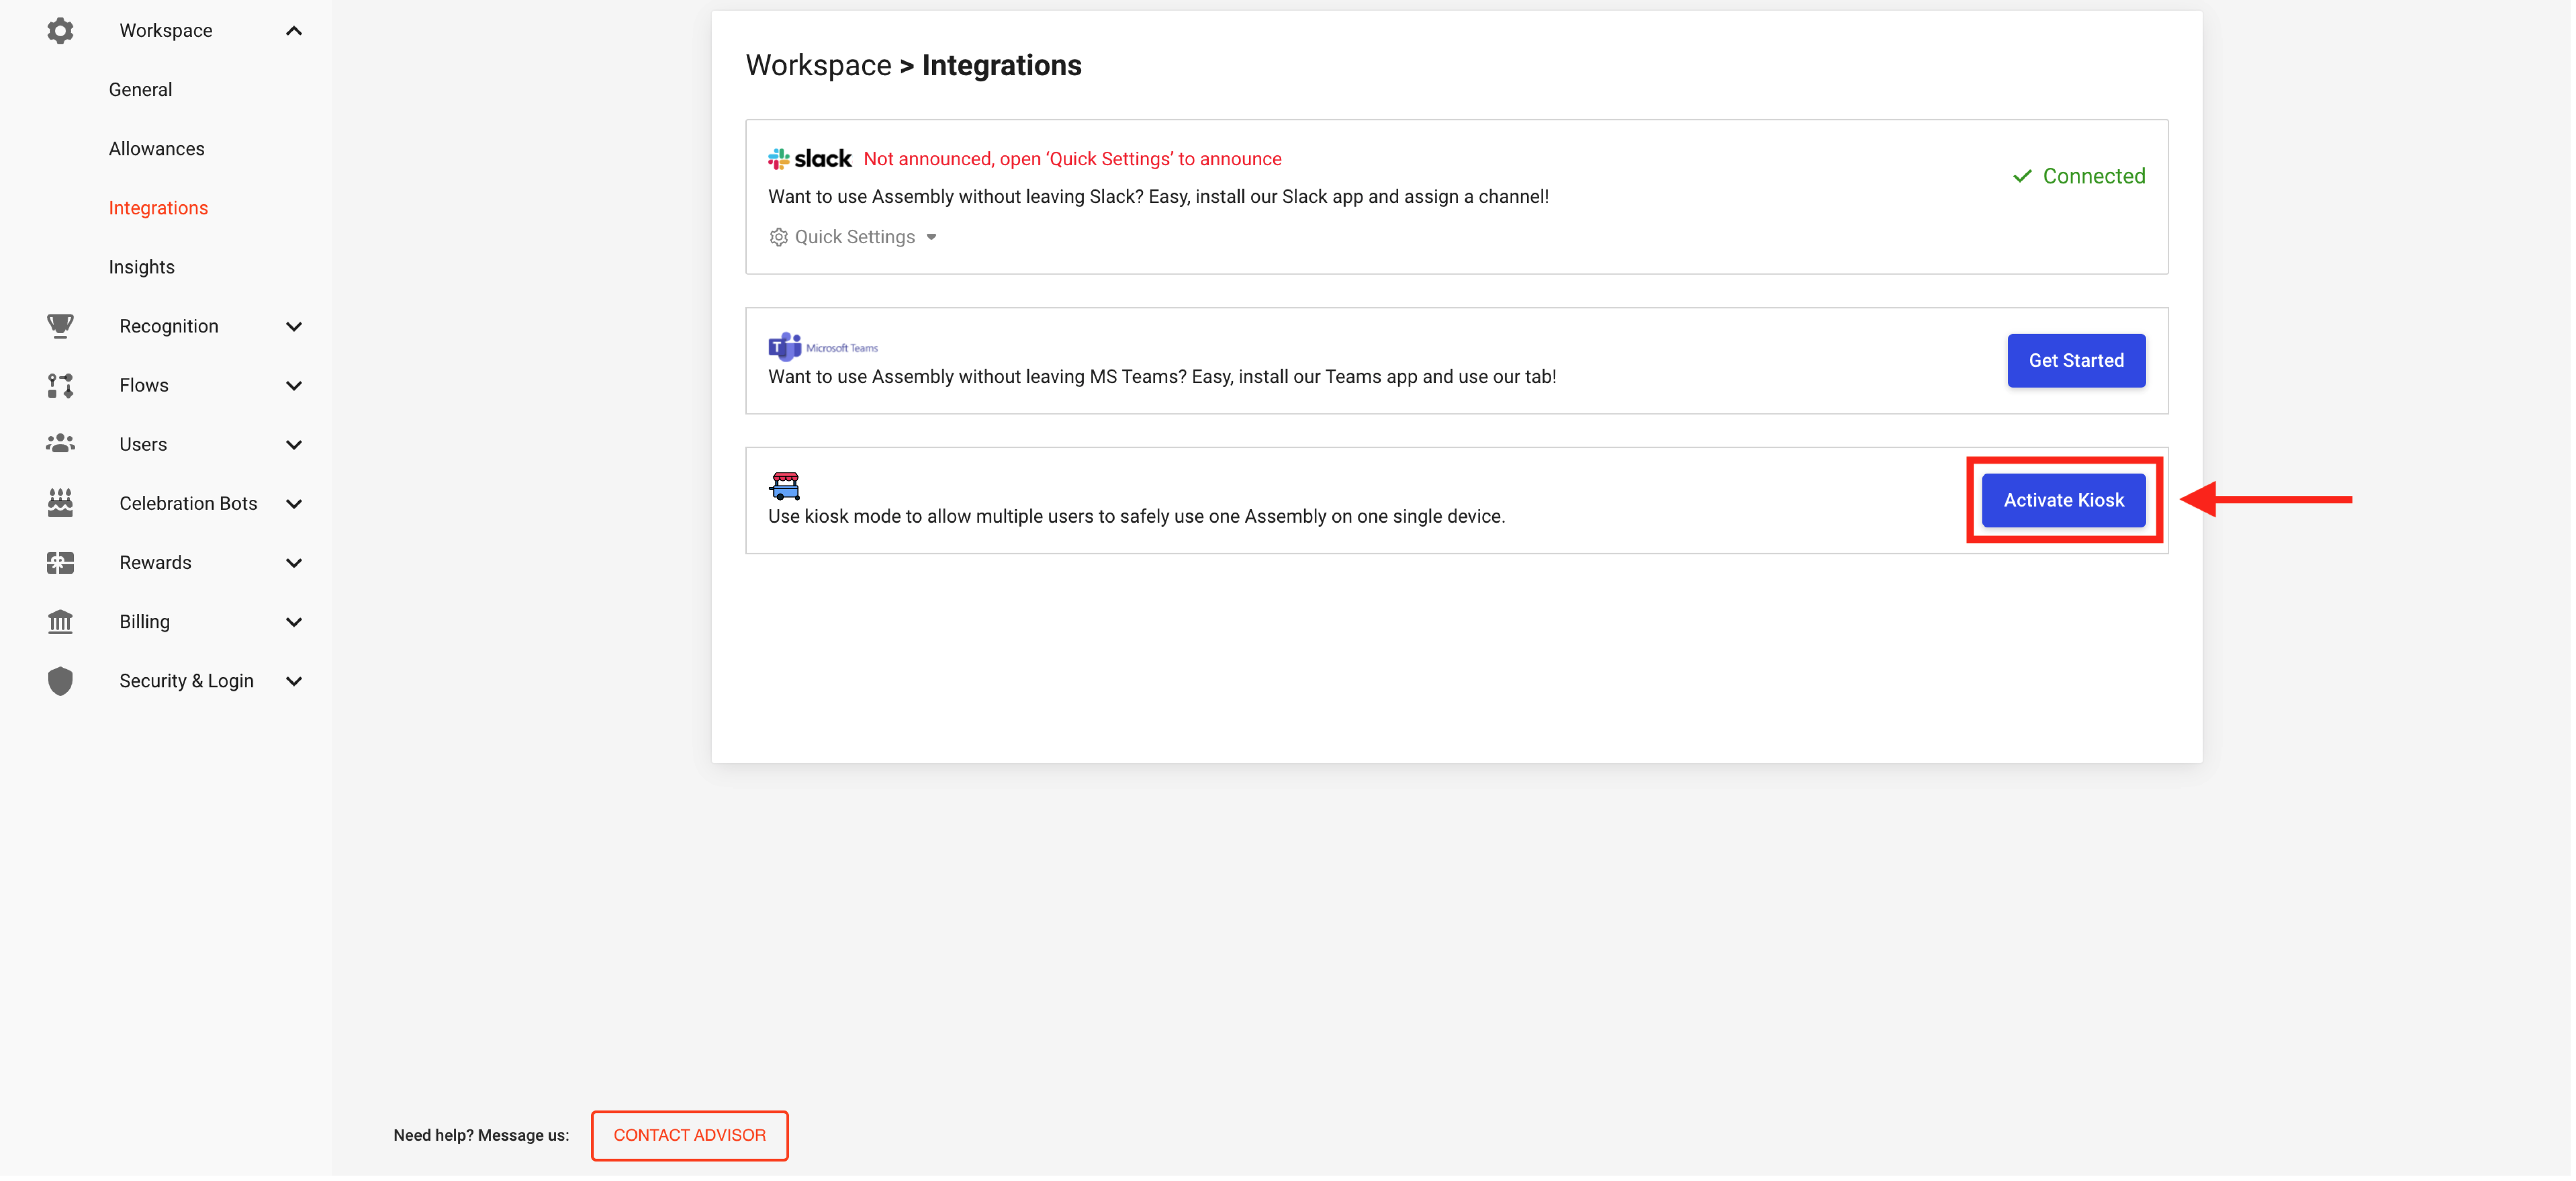Collapse the Workspace section chevron
The height and width of the screenshot is (1181, 2576).
pos(294,31)
